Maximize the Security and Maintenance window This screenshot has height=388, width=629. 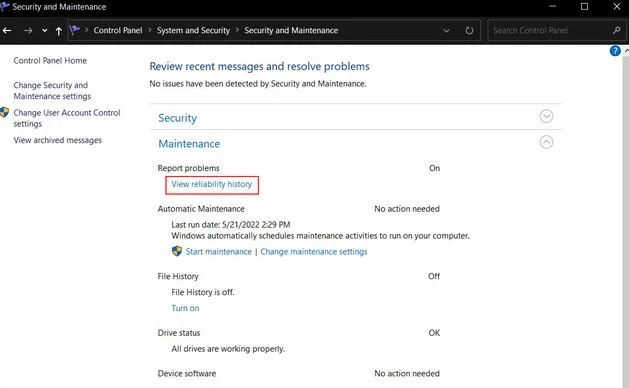[x=584, y=6]
